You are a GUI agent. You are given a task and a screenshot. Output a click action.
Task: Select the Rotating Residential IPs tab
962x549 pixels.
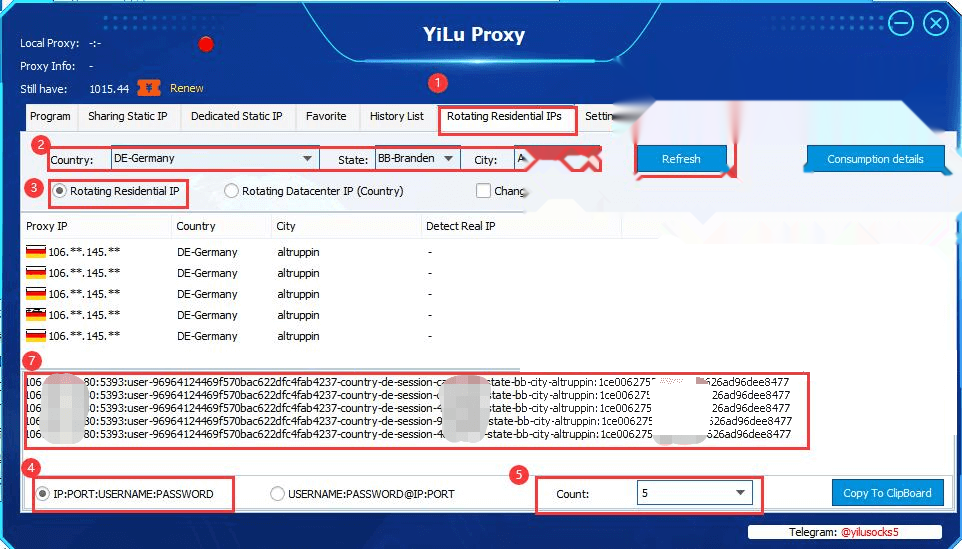pyautogui.click(x=504, y=117)
